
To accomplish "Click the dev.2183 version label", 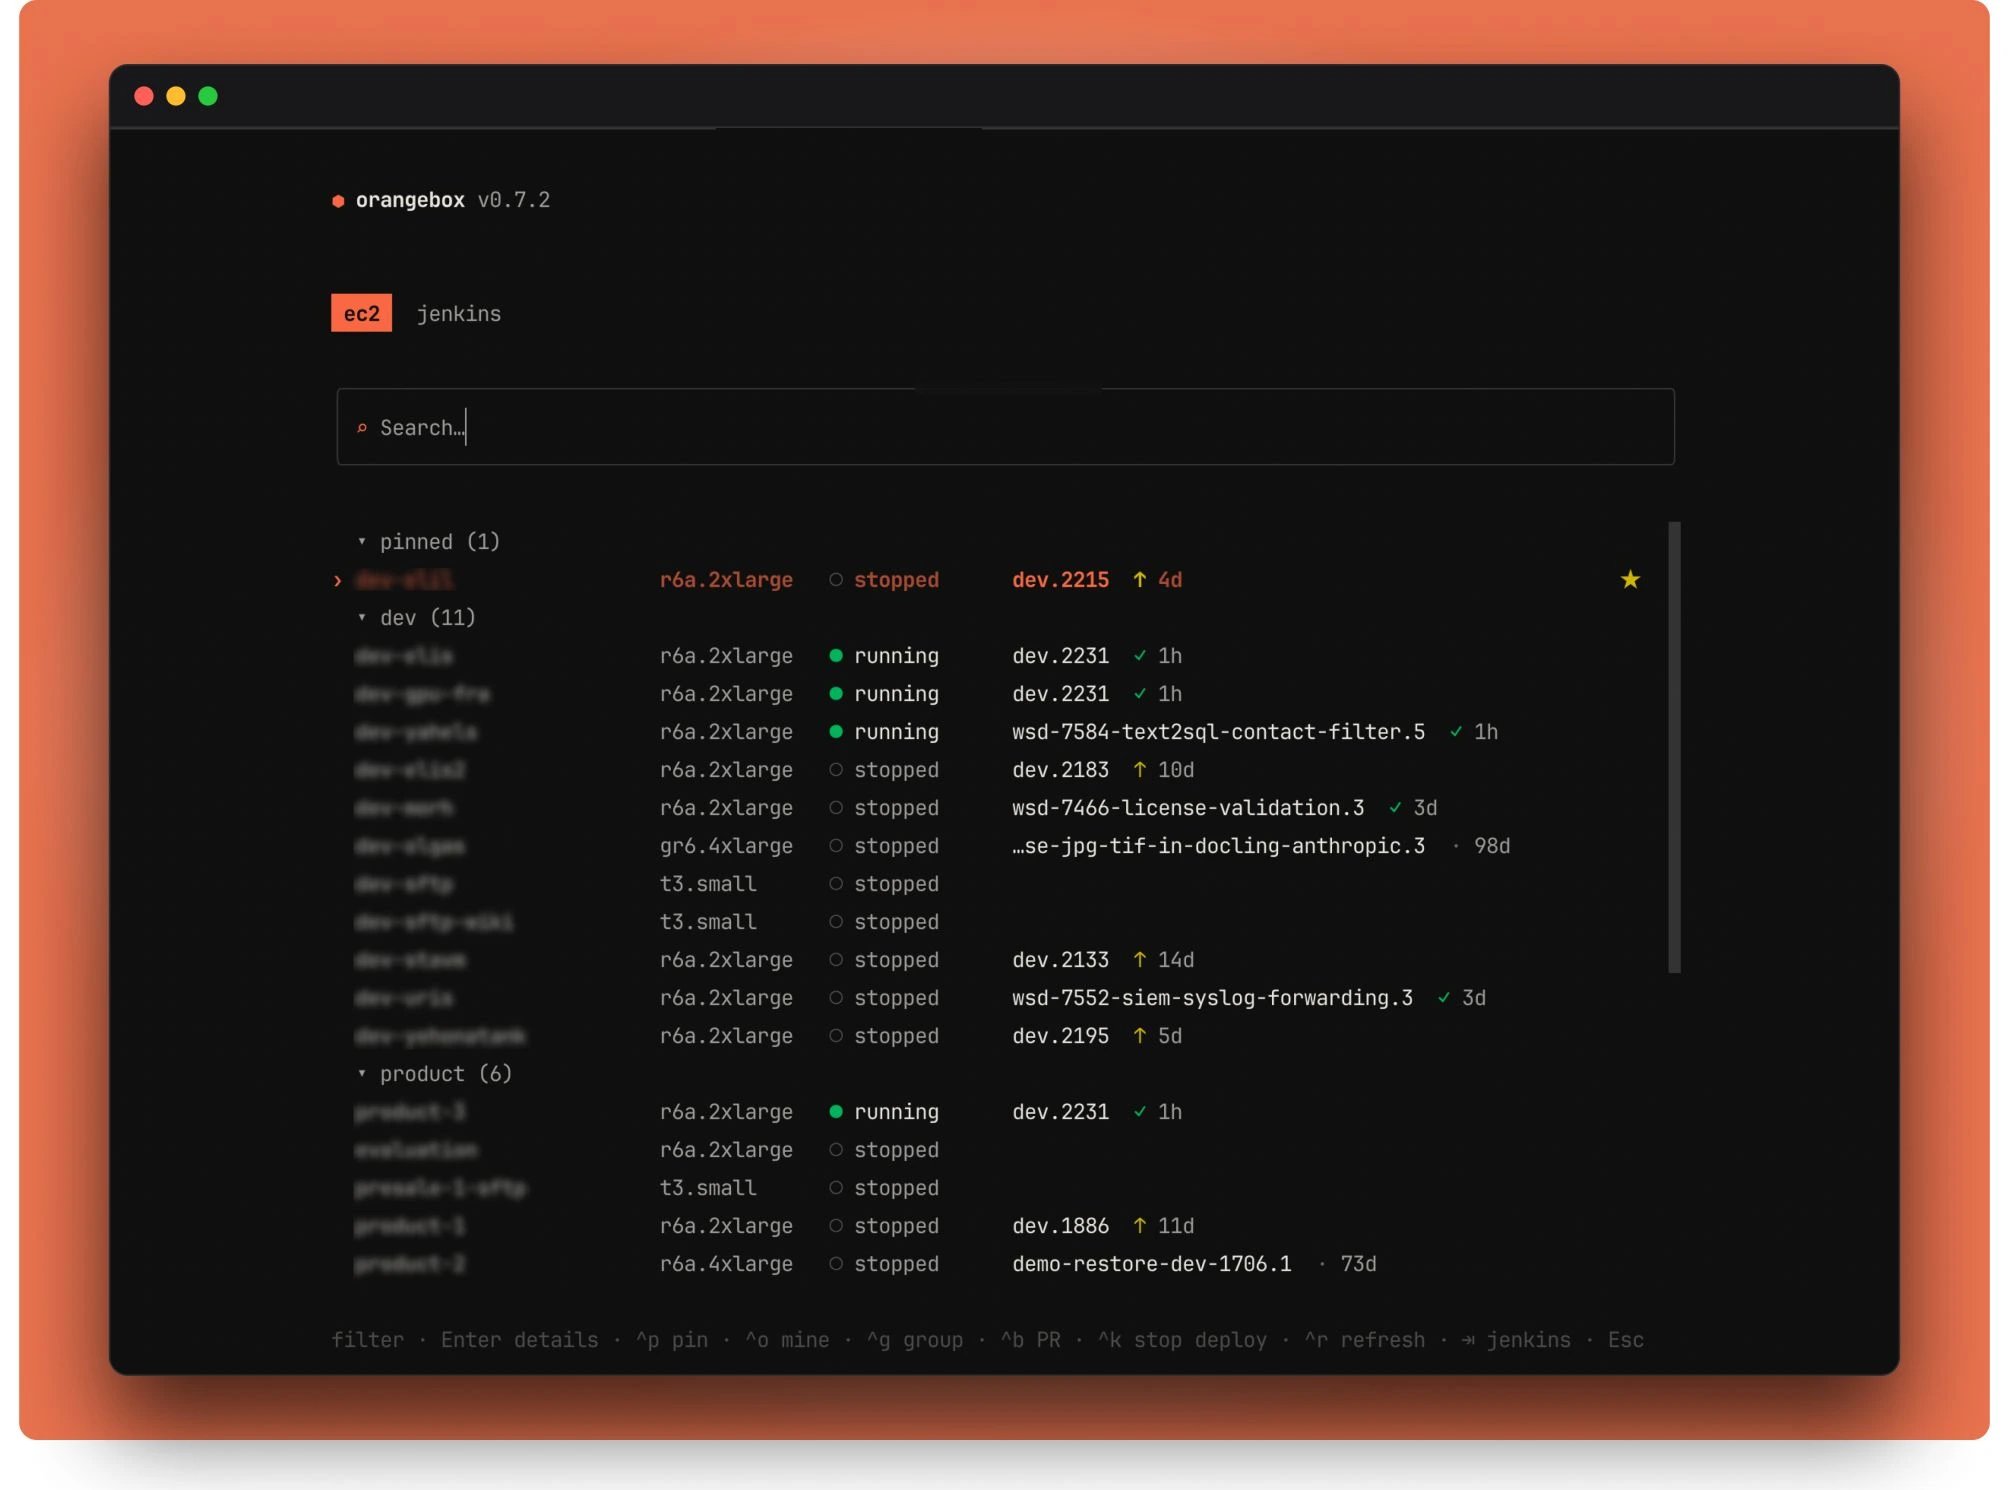I will (x=1060, y=769).
